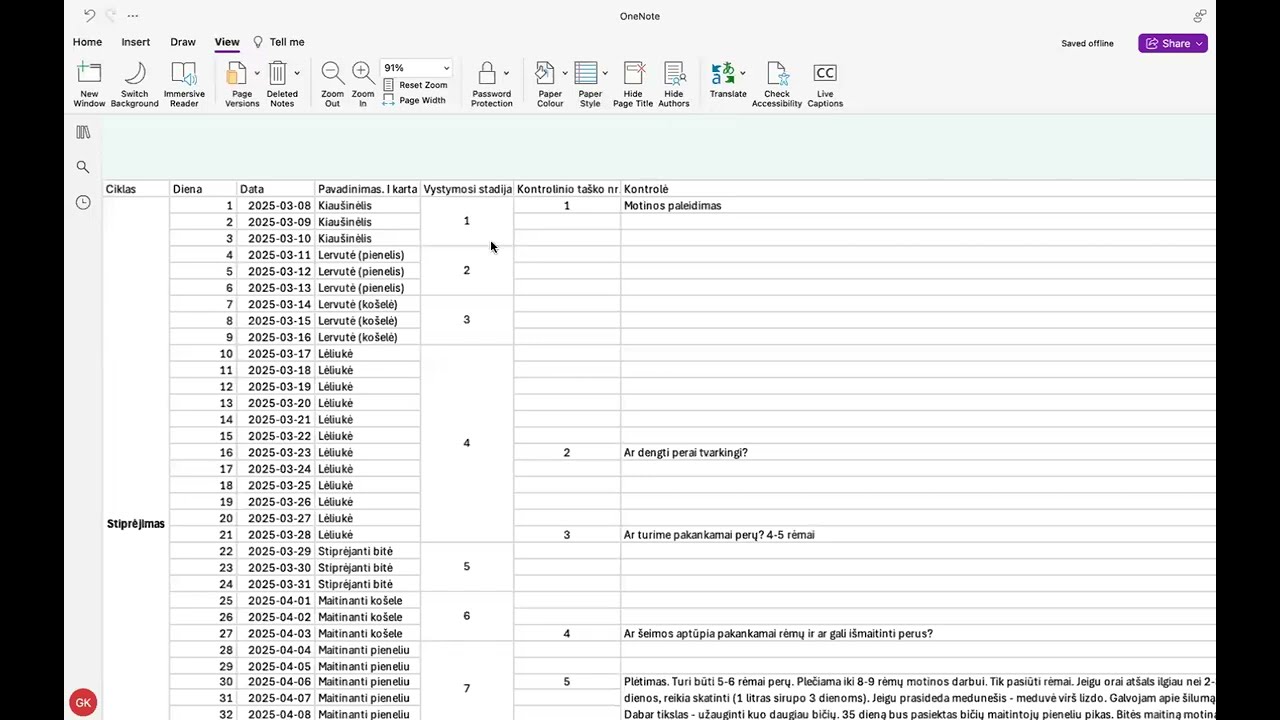This screenshot has height=720, width=1280.
Task: Open search from the sidebar
Action: click(83, 167)
